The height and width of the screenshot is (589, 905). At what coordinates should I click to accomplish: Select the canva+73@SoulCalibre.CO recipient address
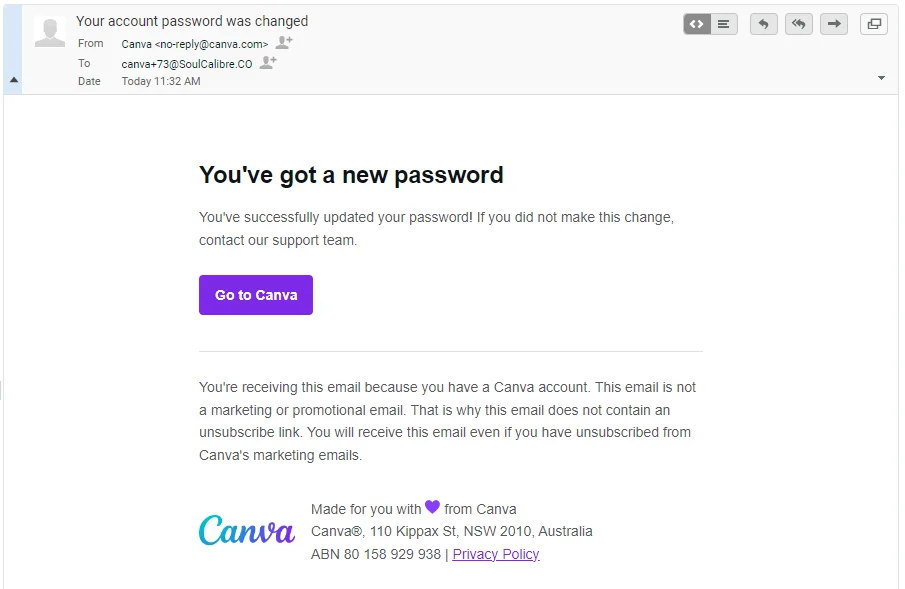click(x=187, y=64)
